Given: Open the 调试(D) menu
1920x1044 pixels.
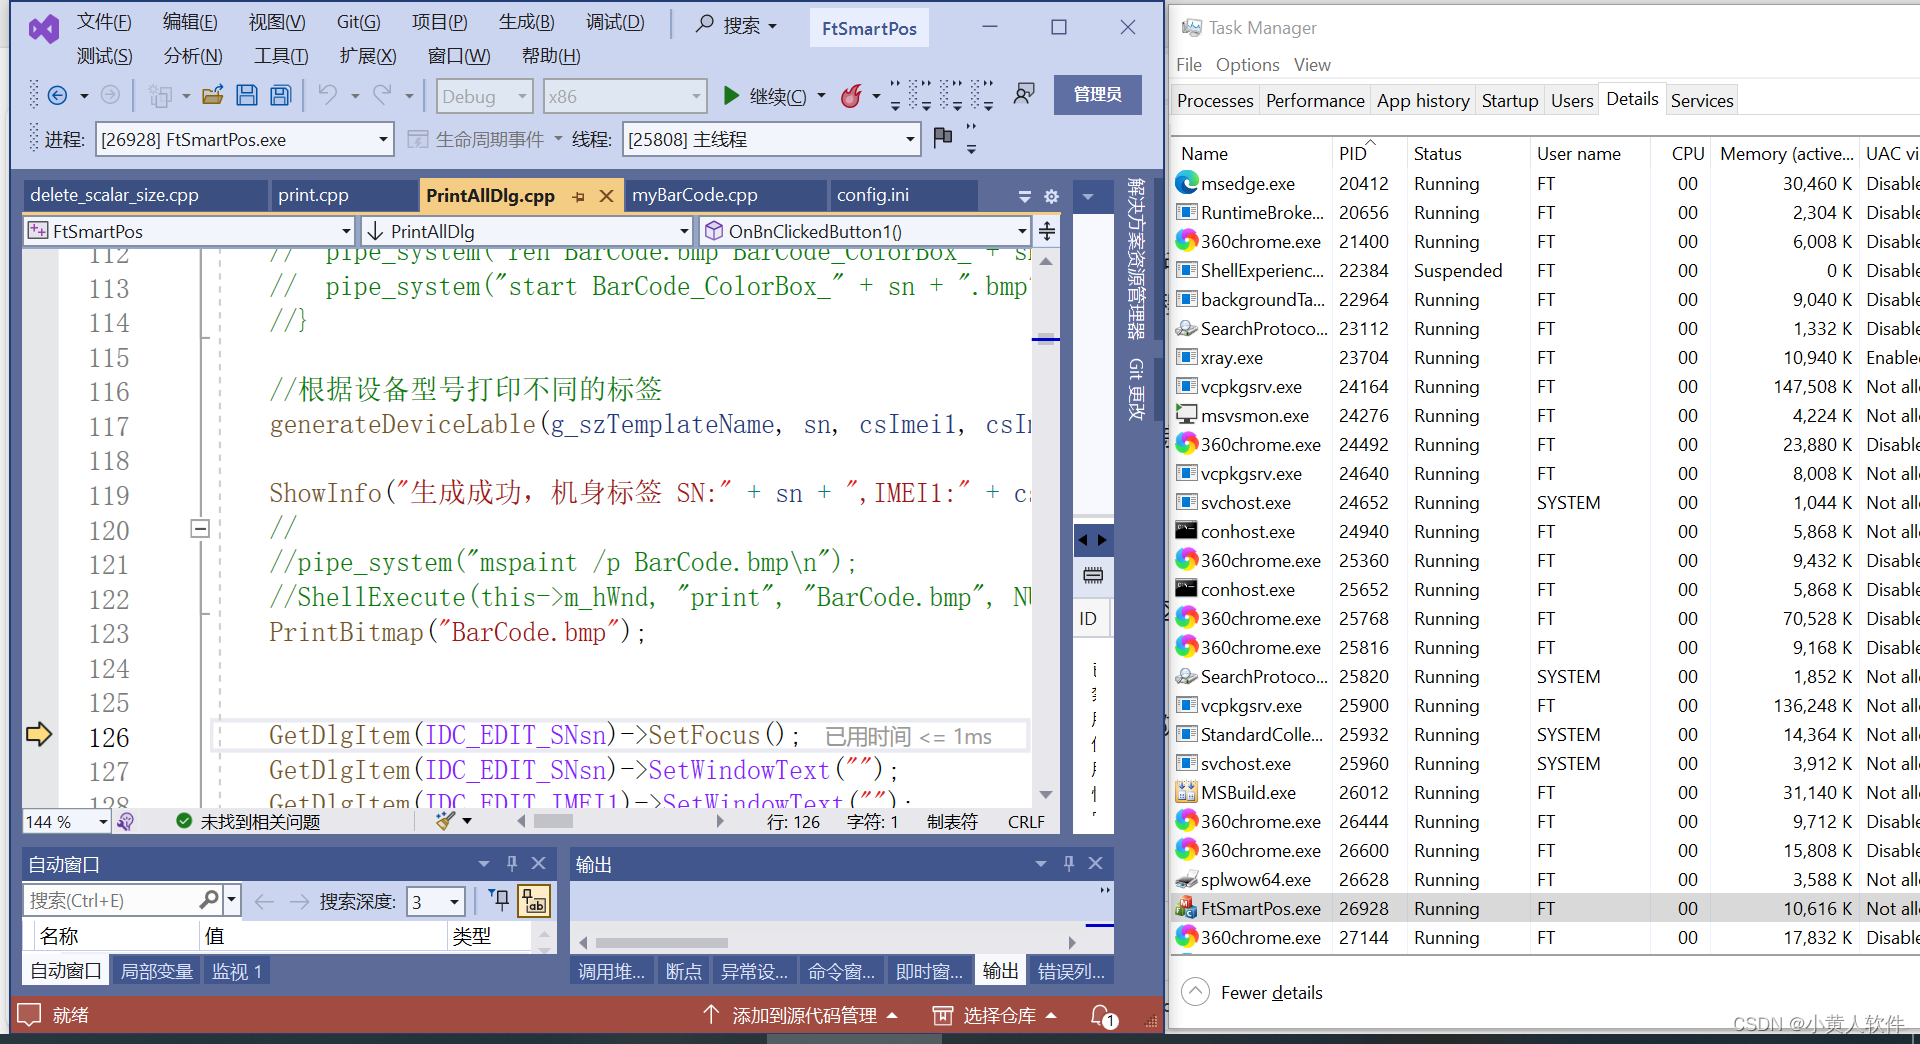Looking at the screenshot, I should [615, 22].
